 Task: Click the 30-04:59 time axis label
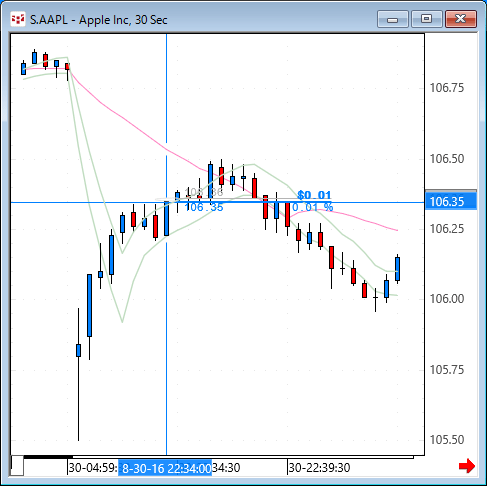pyautogui.click(x=93, y=468)
